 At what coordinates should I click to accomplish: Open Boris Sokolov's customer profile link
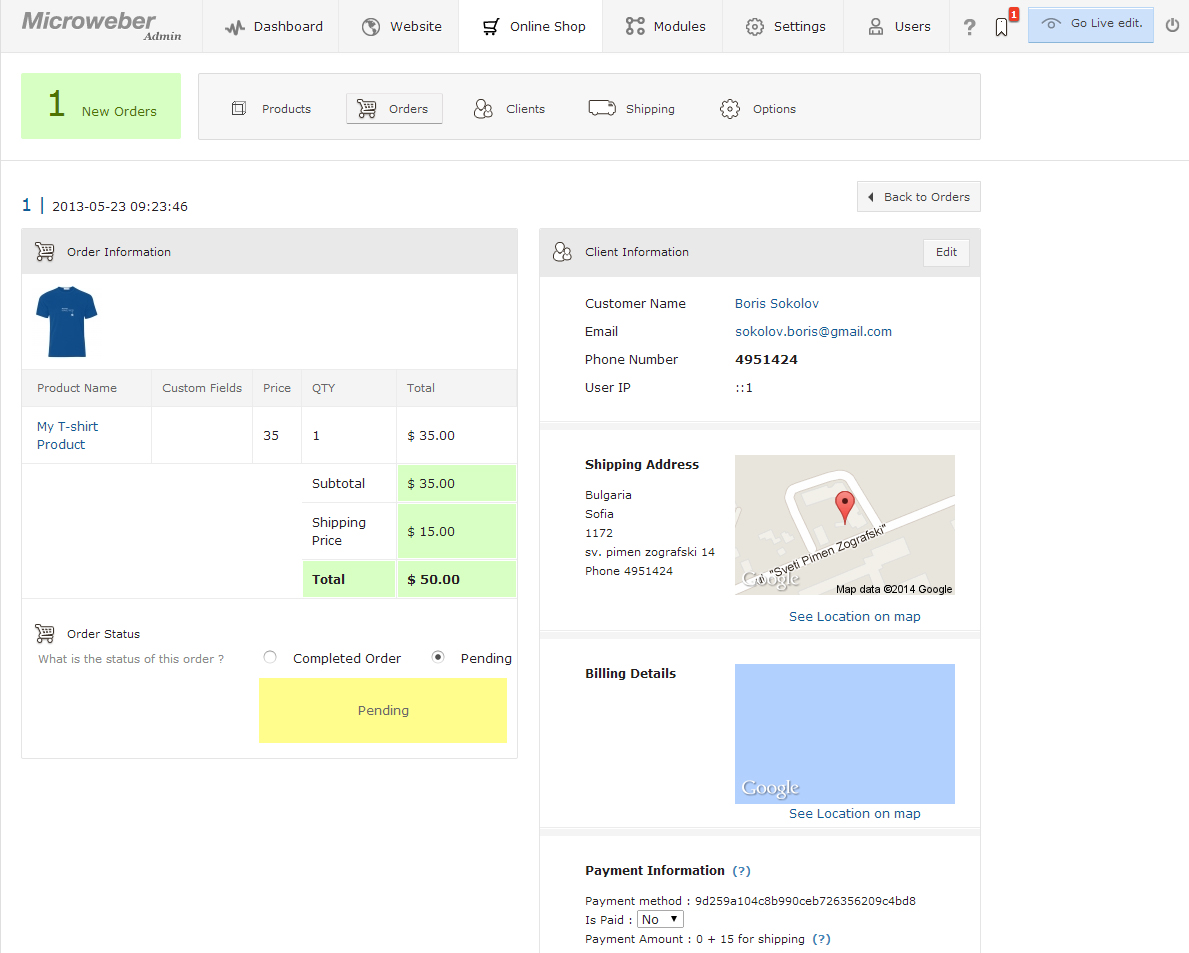[776, 303]
